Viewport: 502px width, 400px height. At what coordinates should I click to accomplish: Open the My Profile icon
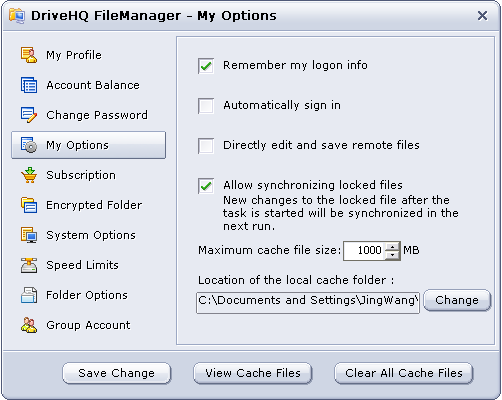pos(29,55)
